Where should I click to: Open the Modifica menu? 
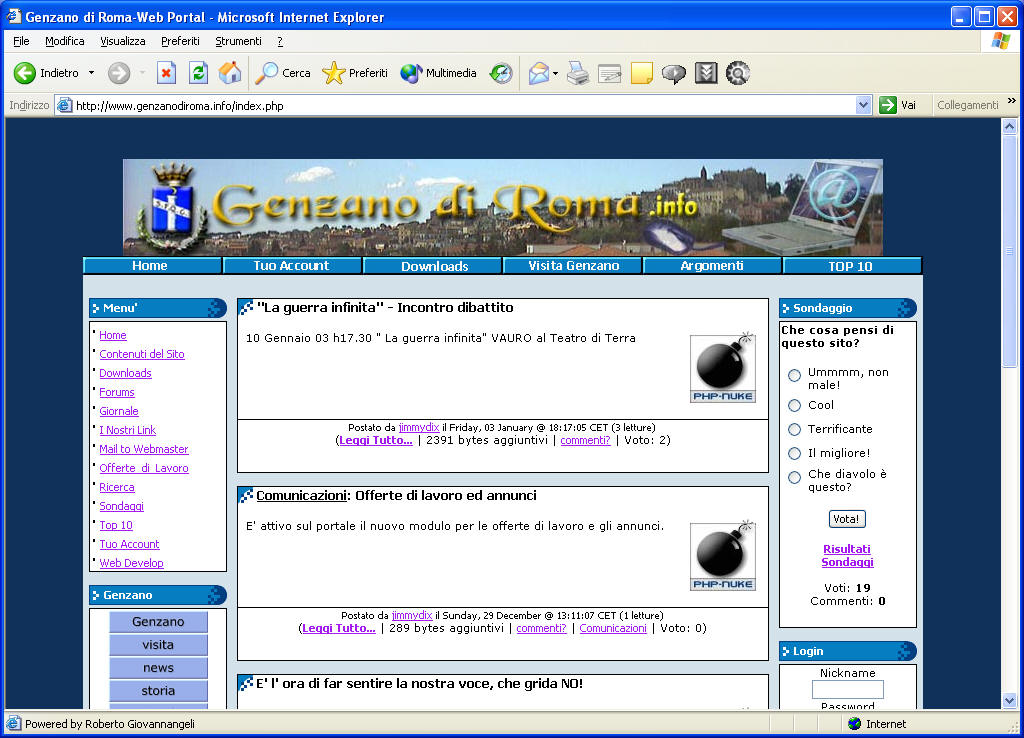(x=65, y=41)
